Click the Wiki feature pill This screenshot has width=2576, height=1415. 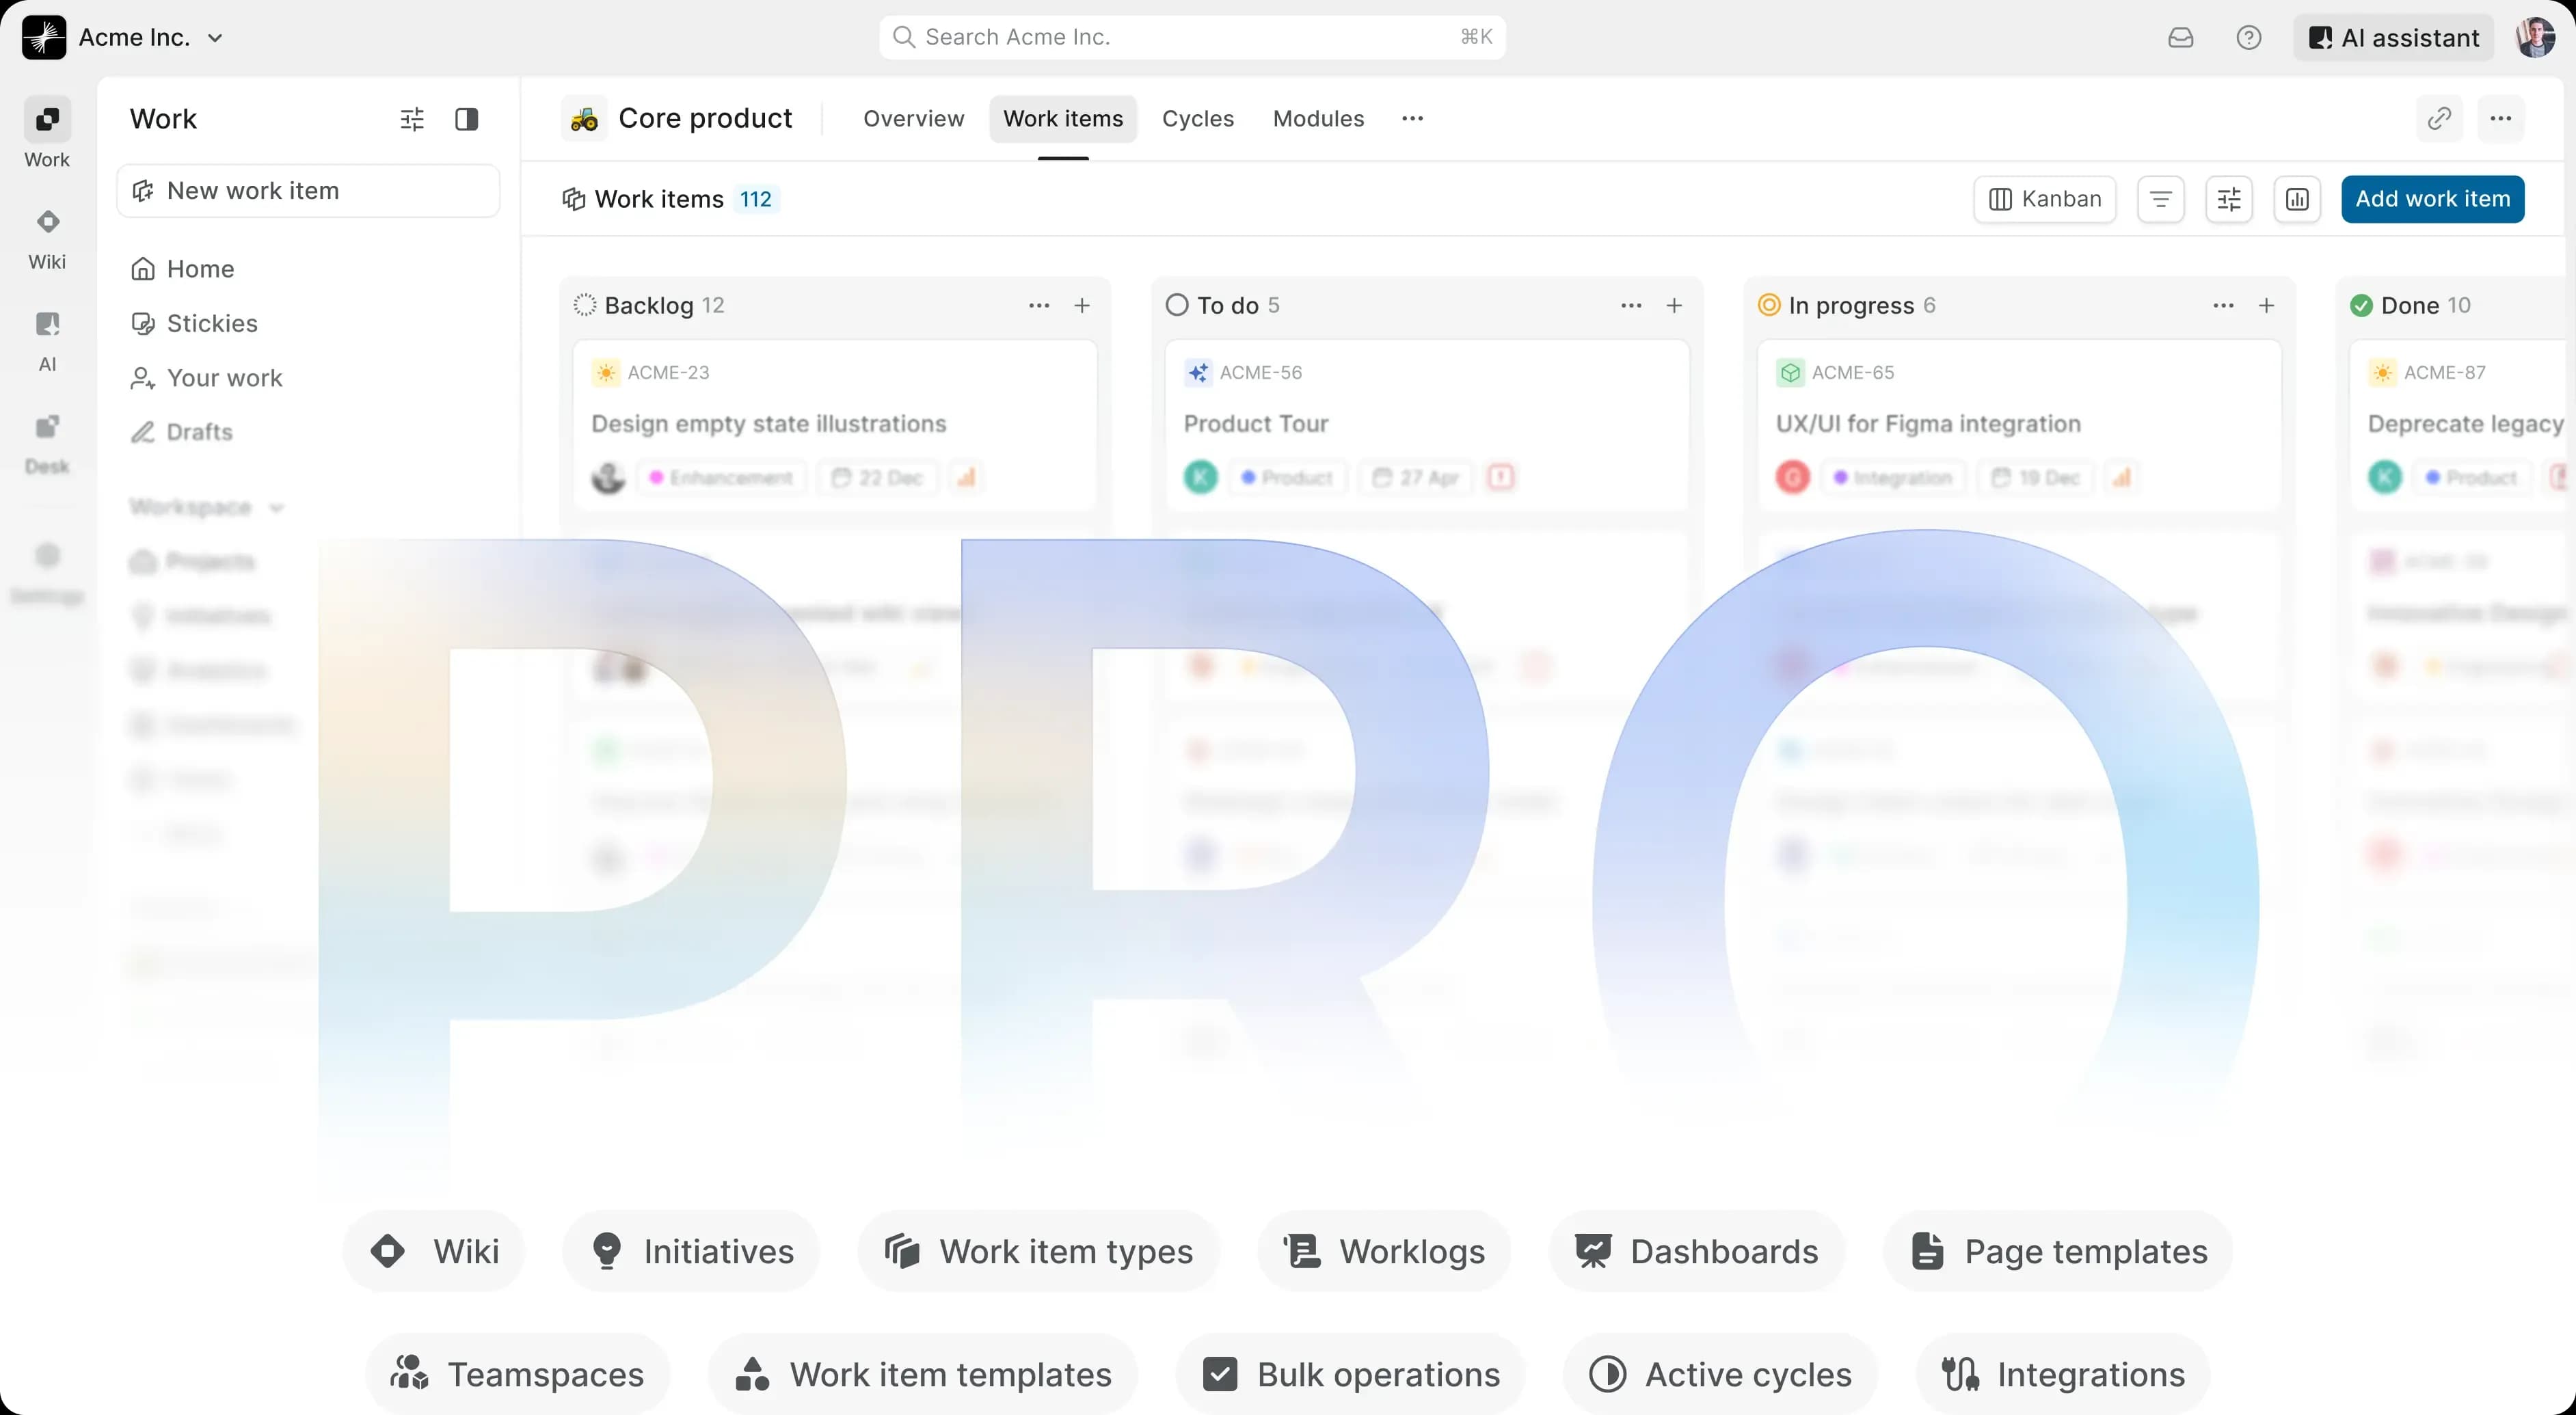pos(434,1251)
